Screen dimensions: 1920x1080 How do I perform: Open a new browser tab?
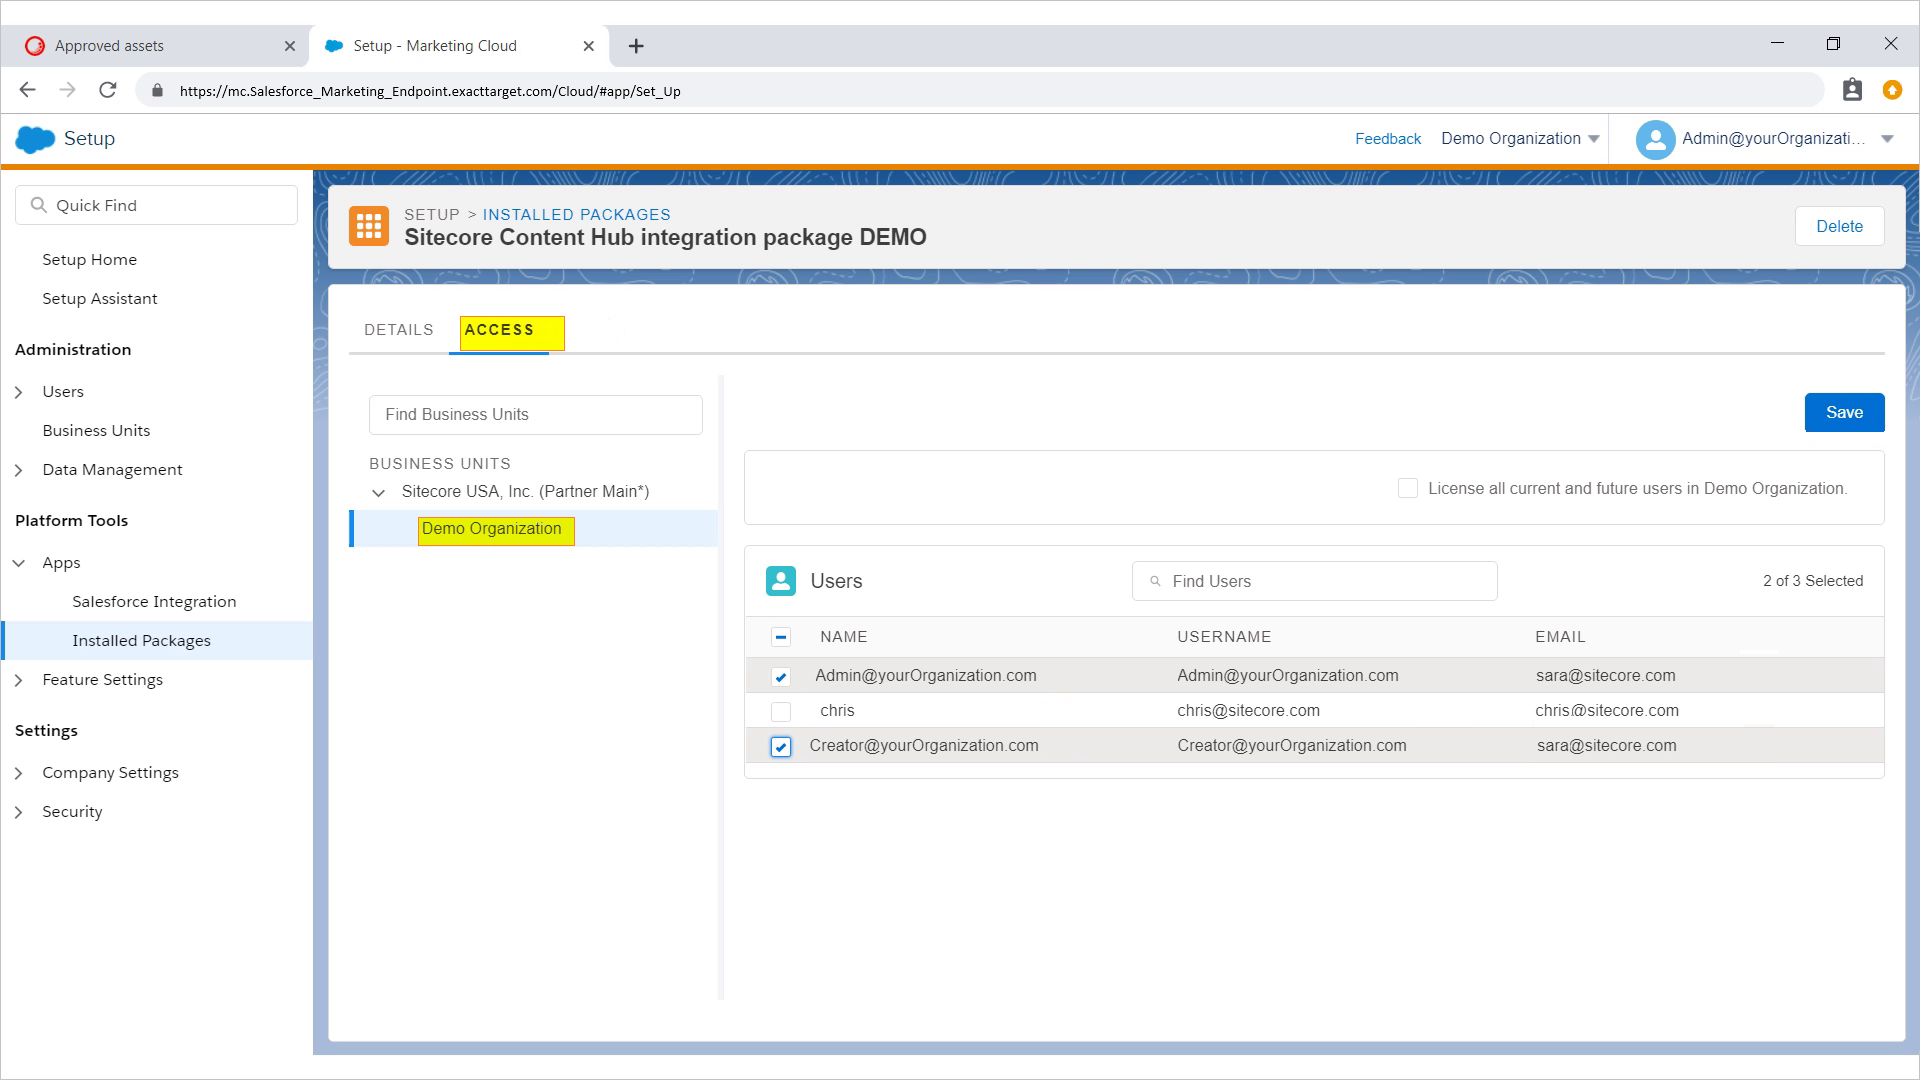coord(636,46)
